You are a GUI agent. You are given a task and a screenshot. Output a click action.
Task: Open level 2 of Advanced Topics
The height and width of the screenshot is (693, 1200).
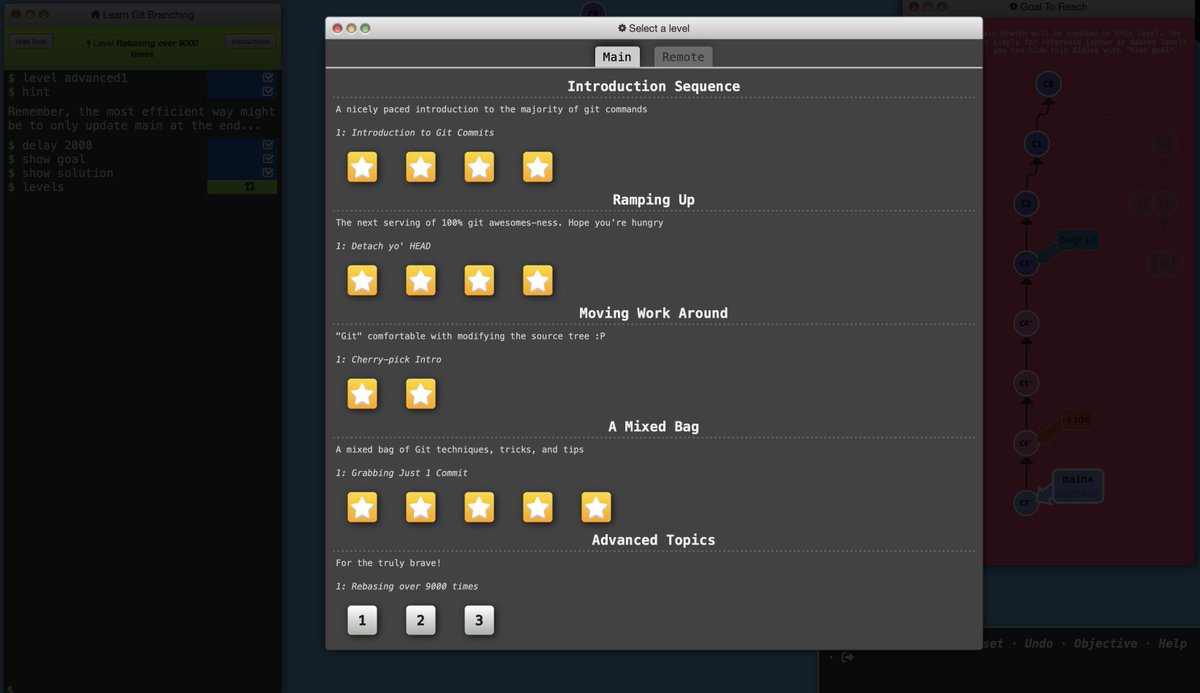click(420, 620)
